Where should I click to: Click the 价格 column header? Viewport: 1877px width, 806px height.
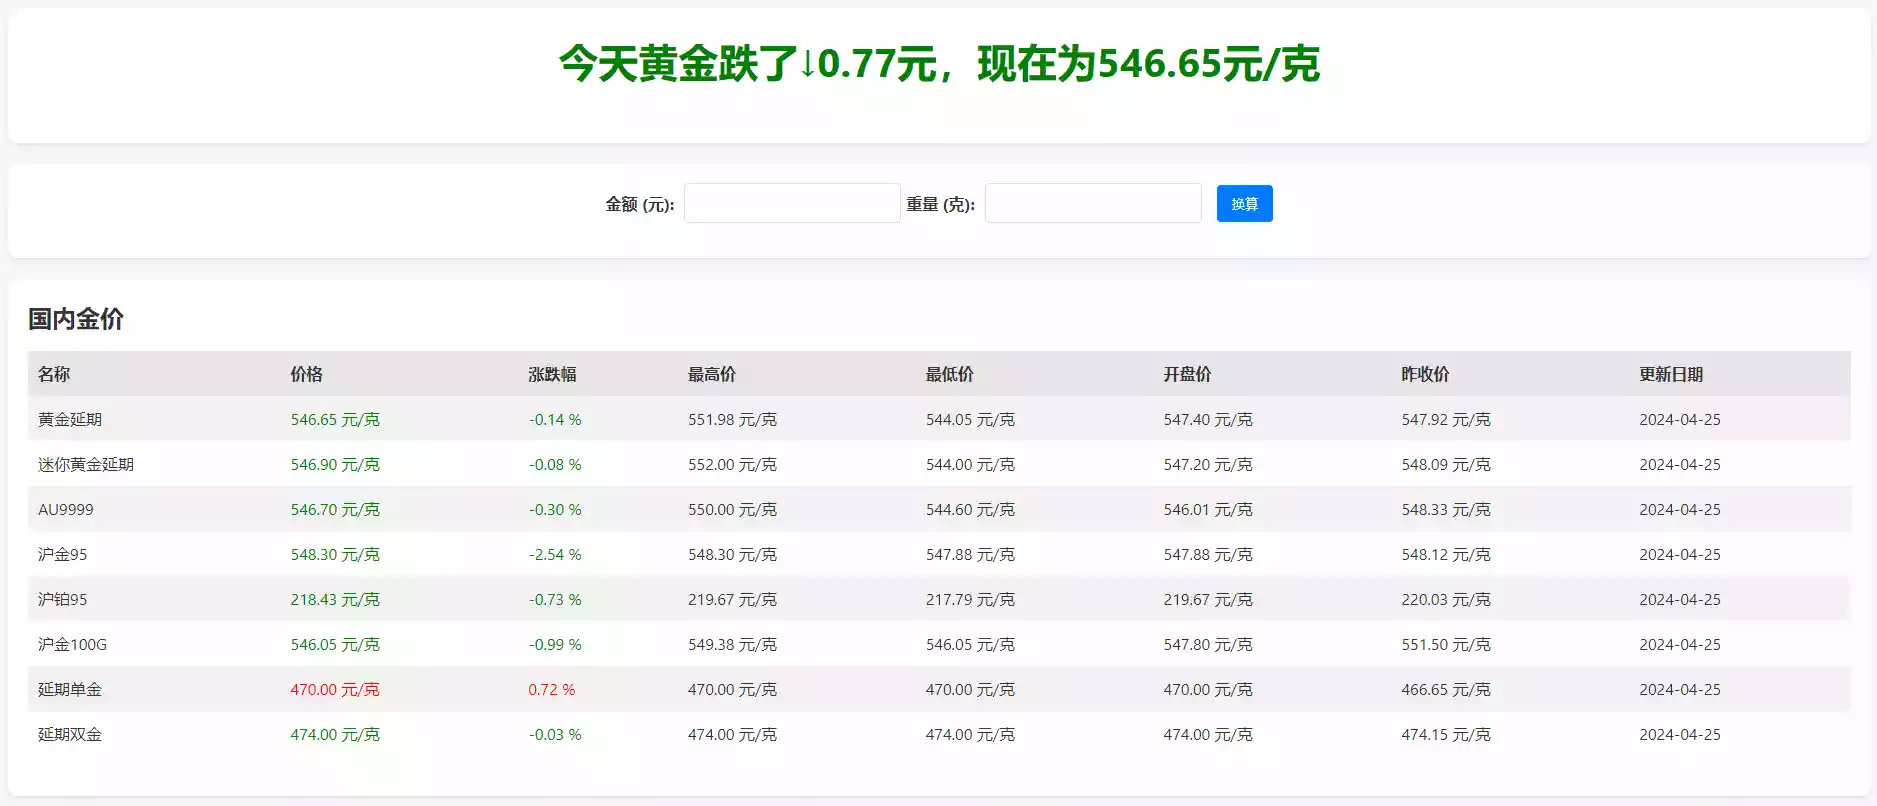(307, 374)
